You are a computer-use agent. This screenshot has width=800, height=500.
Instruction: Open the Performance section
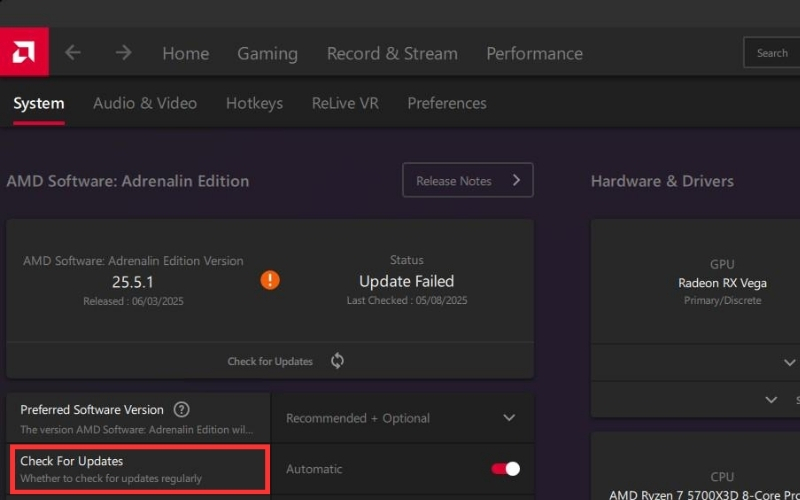click(534, 54)
